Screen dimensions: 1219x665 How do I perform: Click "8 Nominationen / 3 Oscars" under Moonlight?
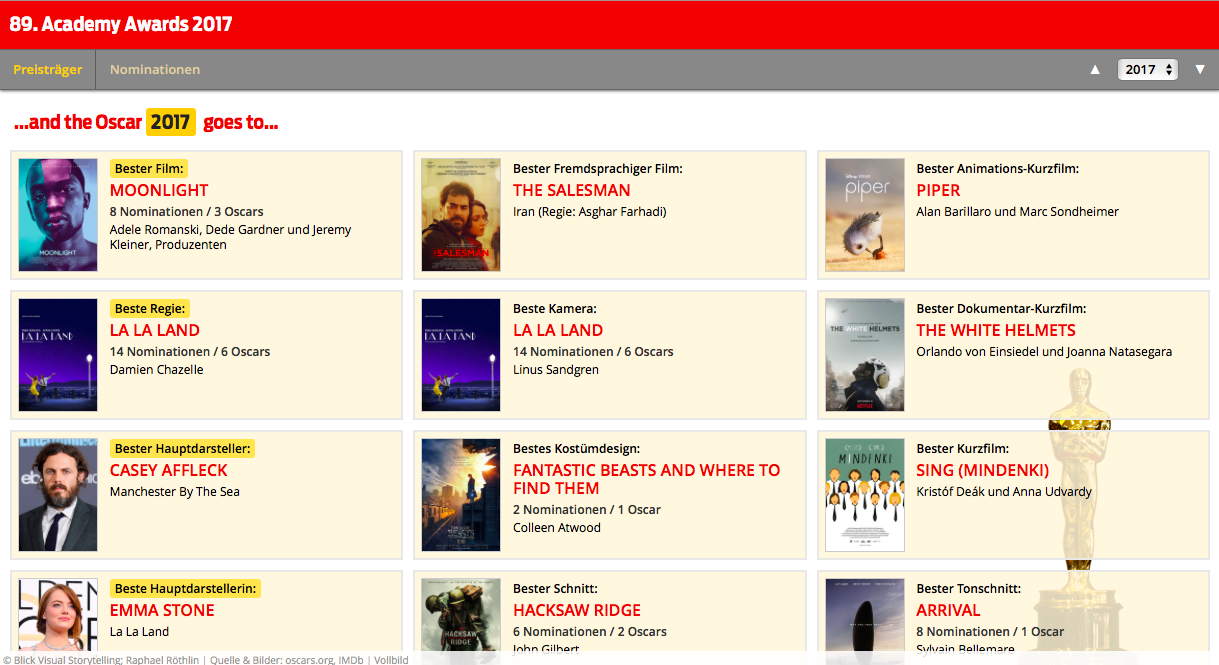(187, 212)
